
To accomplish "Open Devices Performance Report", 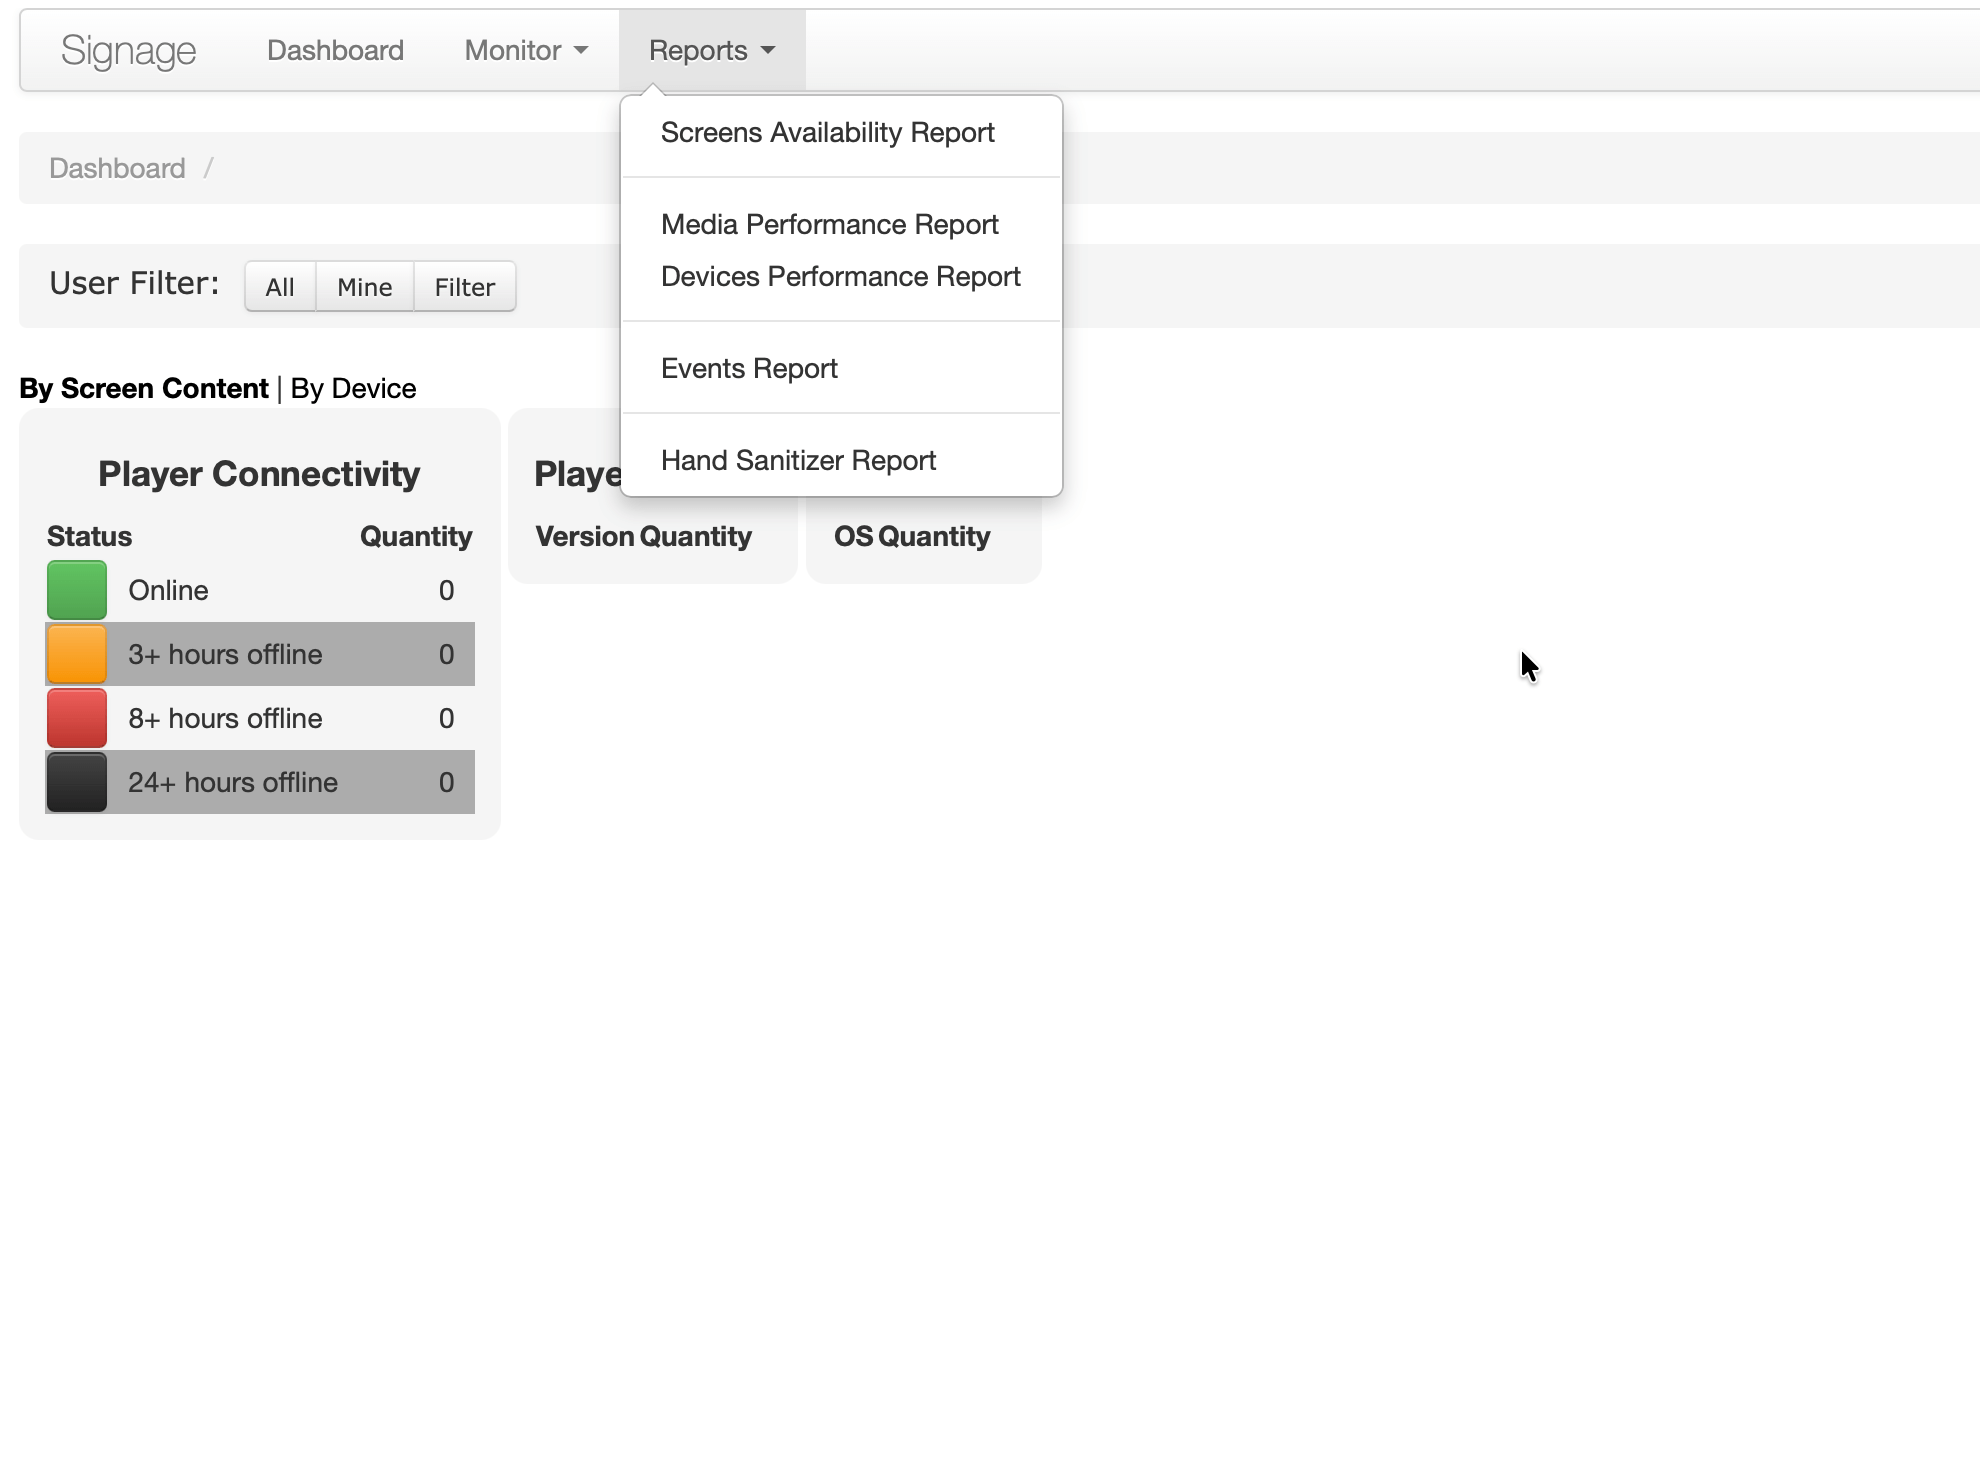I will [840, 276].
